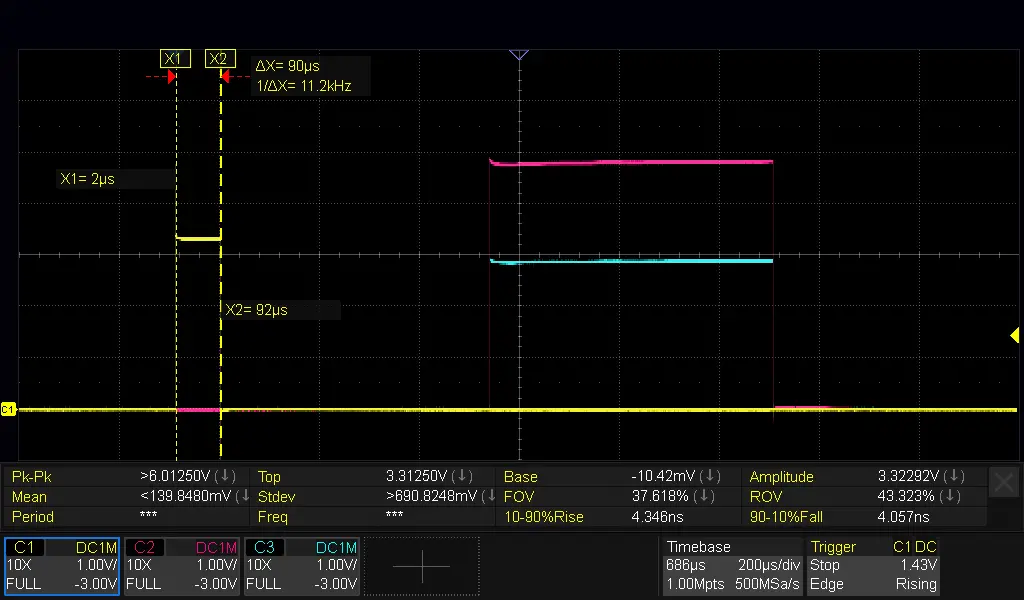Click the Stop acquisition status text
The image size is (1024, 600).
point(824,565)
